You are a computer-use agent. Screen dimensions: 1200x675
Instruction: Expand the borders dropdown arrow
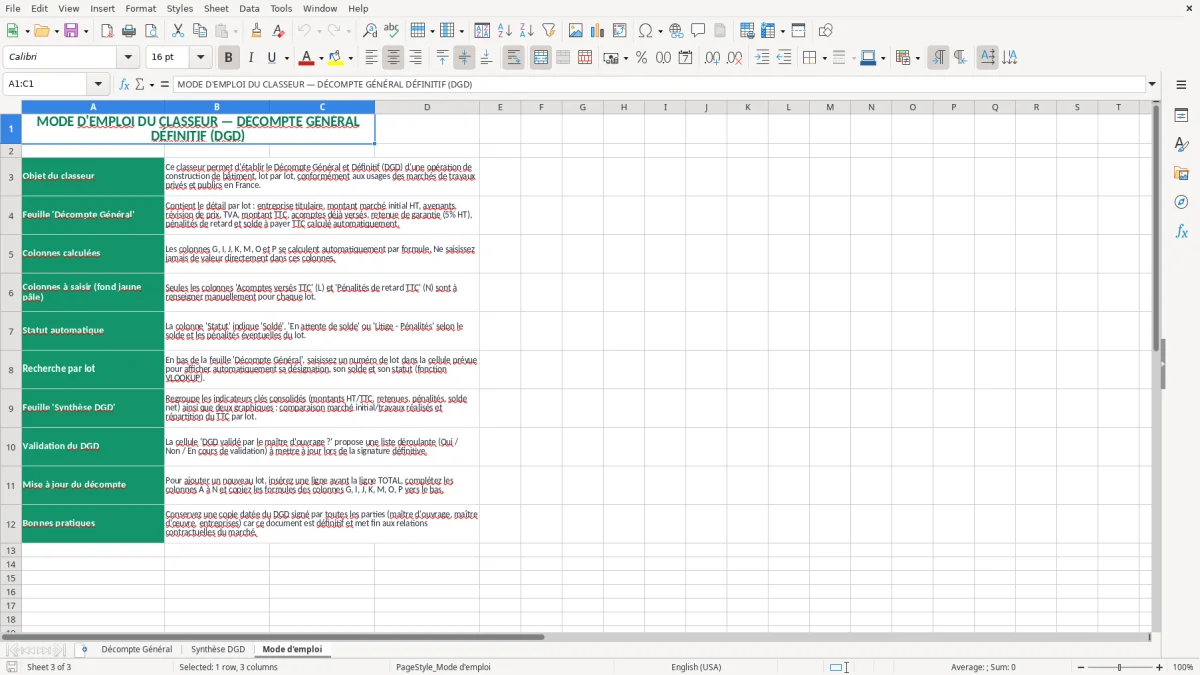(824, 58)
